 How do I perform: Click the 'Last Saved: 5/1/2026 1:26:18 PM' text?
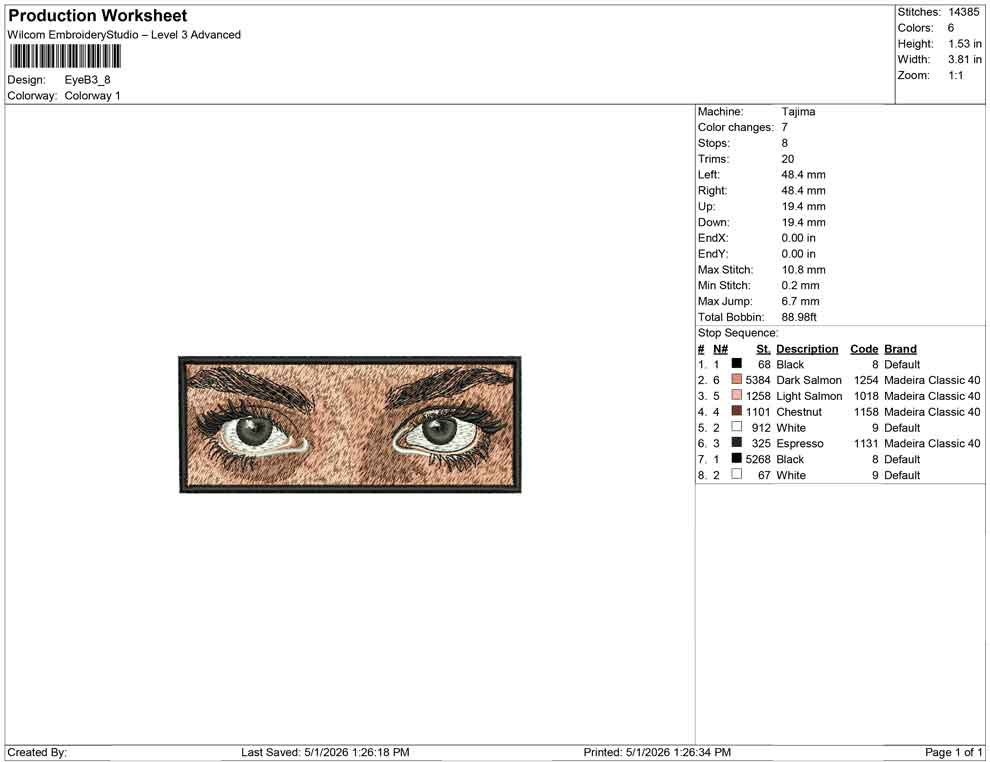pos(325,752)
